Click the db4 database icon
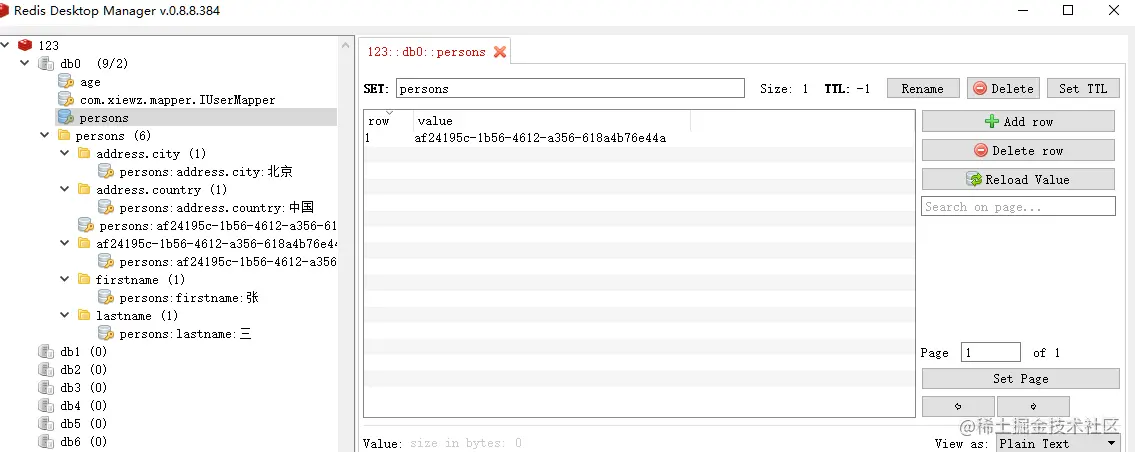 (x=46, y=406)
